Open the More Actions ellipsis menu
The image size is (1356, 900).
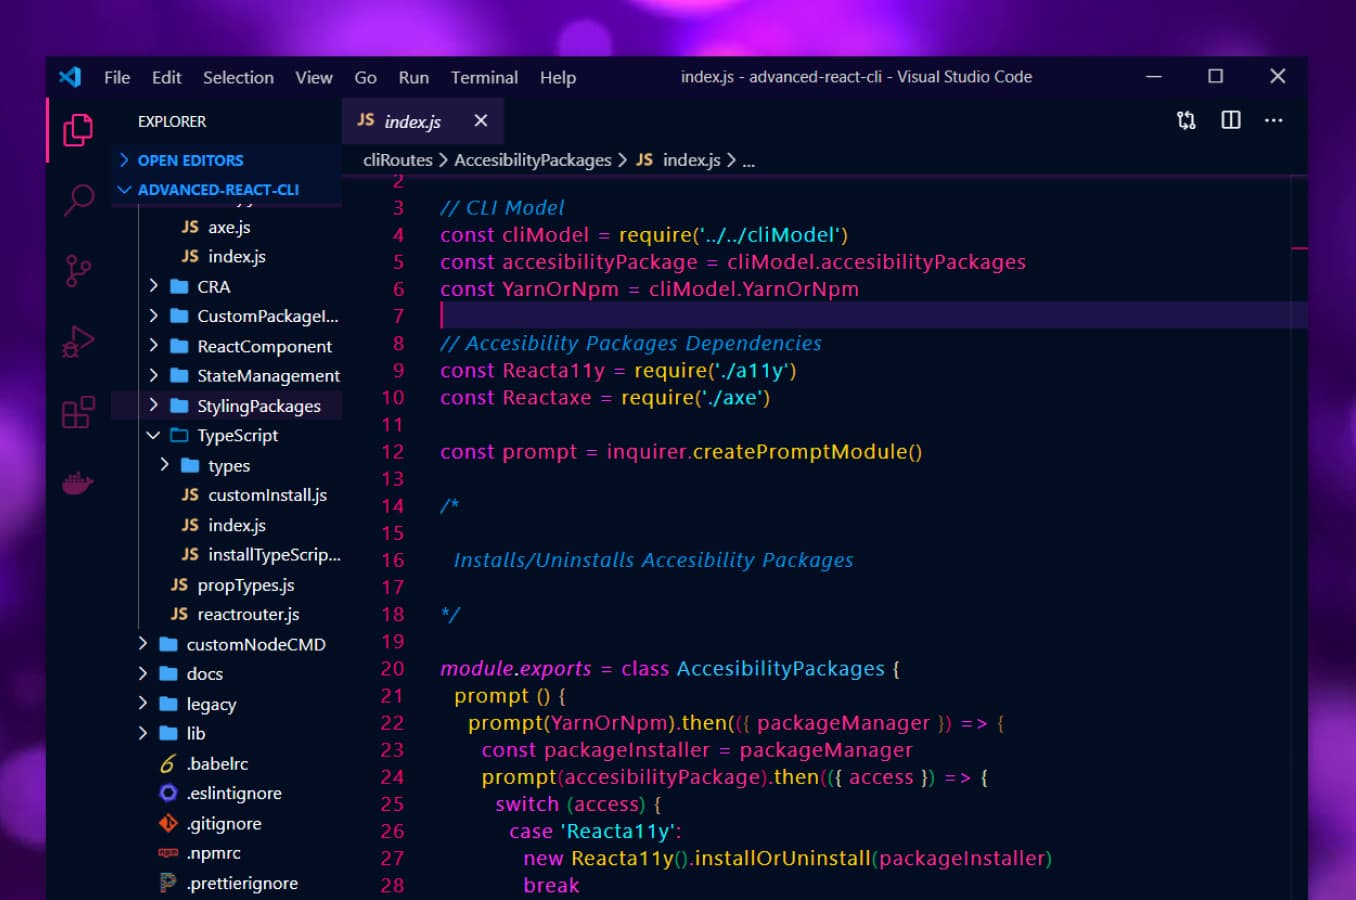(1273, 120)
